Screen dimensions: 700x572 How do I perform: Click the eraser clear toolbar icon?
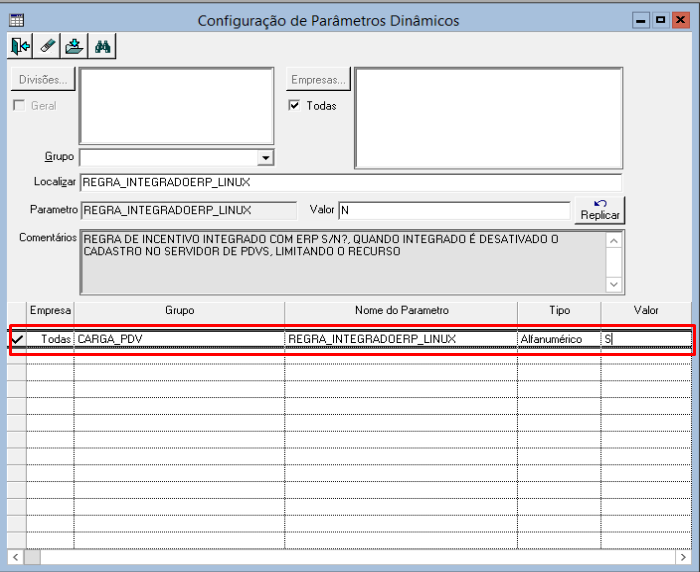coord(47,46)
